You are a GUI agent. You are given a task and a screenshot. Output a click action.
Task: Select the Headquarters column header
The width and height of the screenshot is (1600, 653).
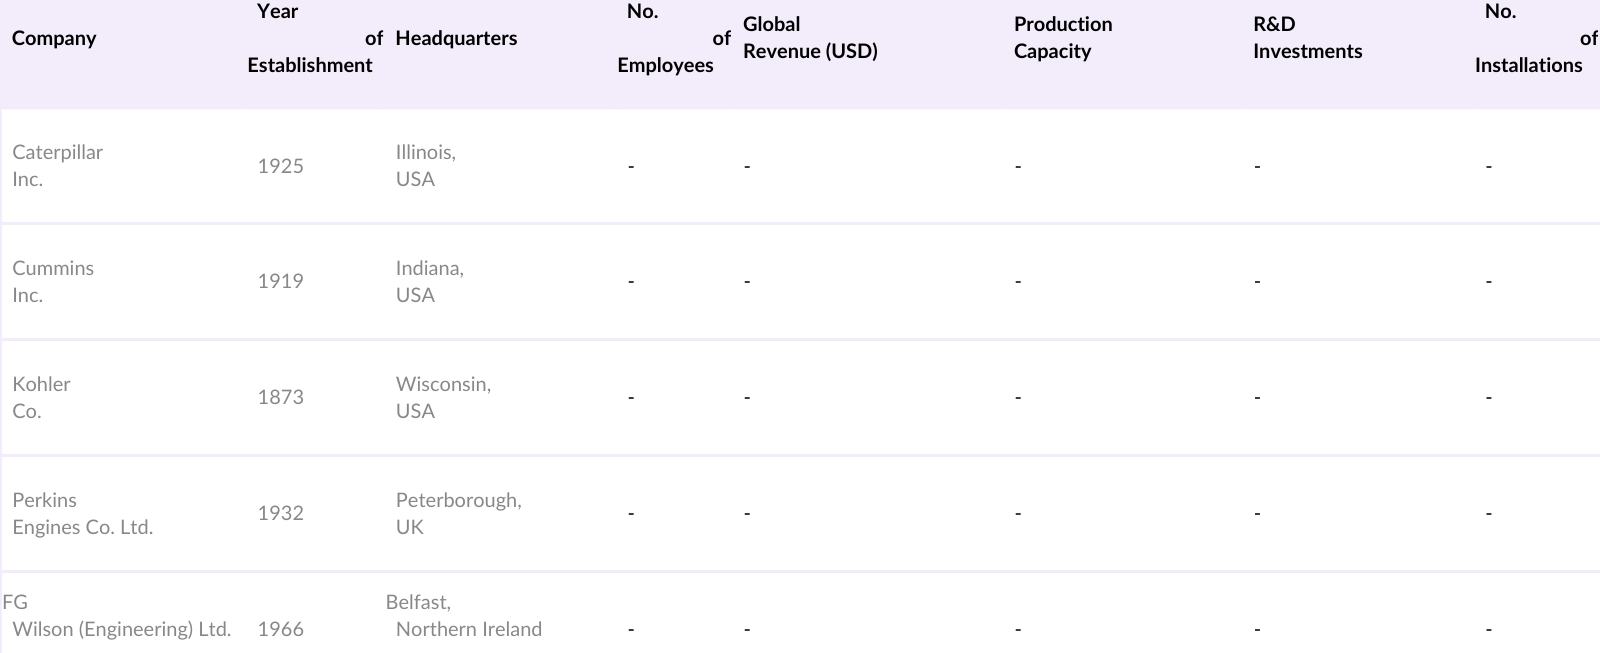[x=456, y=38]
